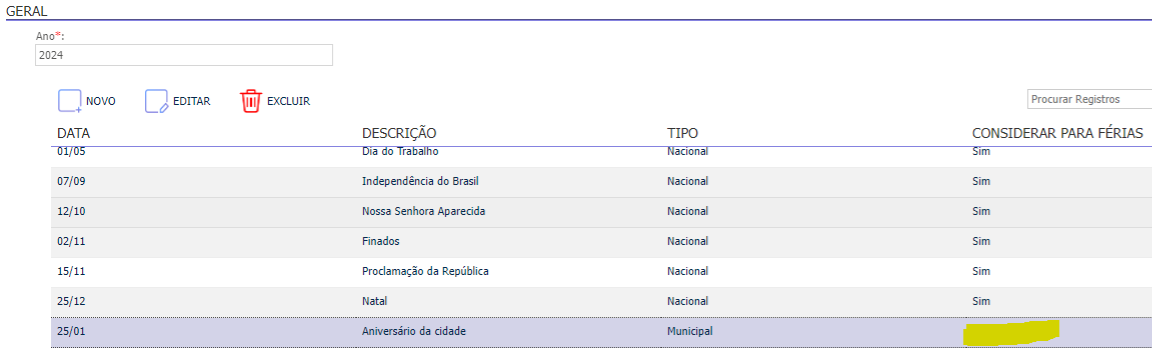Sort by the DATA column header

click(73, 134)
